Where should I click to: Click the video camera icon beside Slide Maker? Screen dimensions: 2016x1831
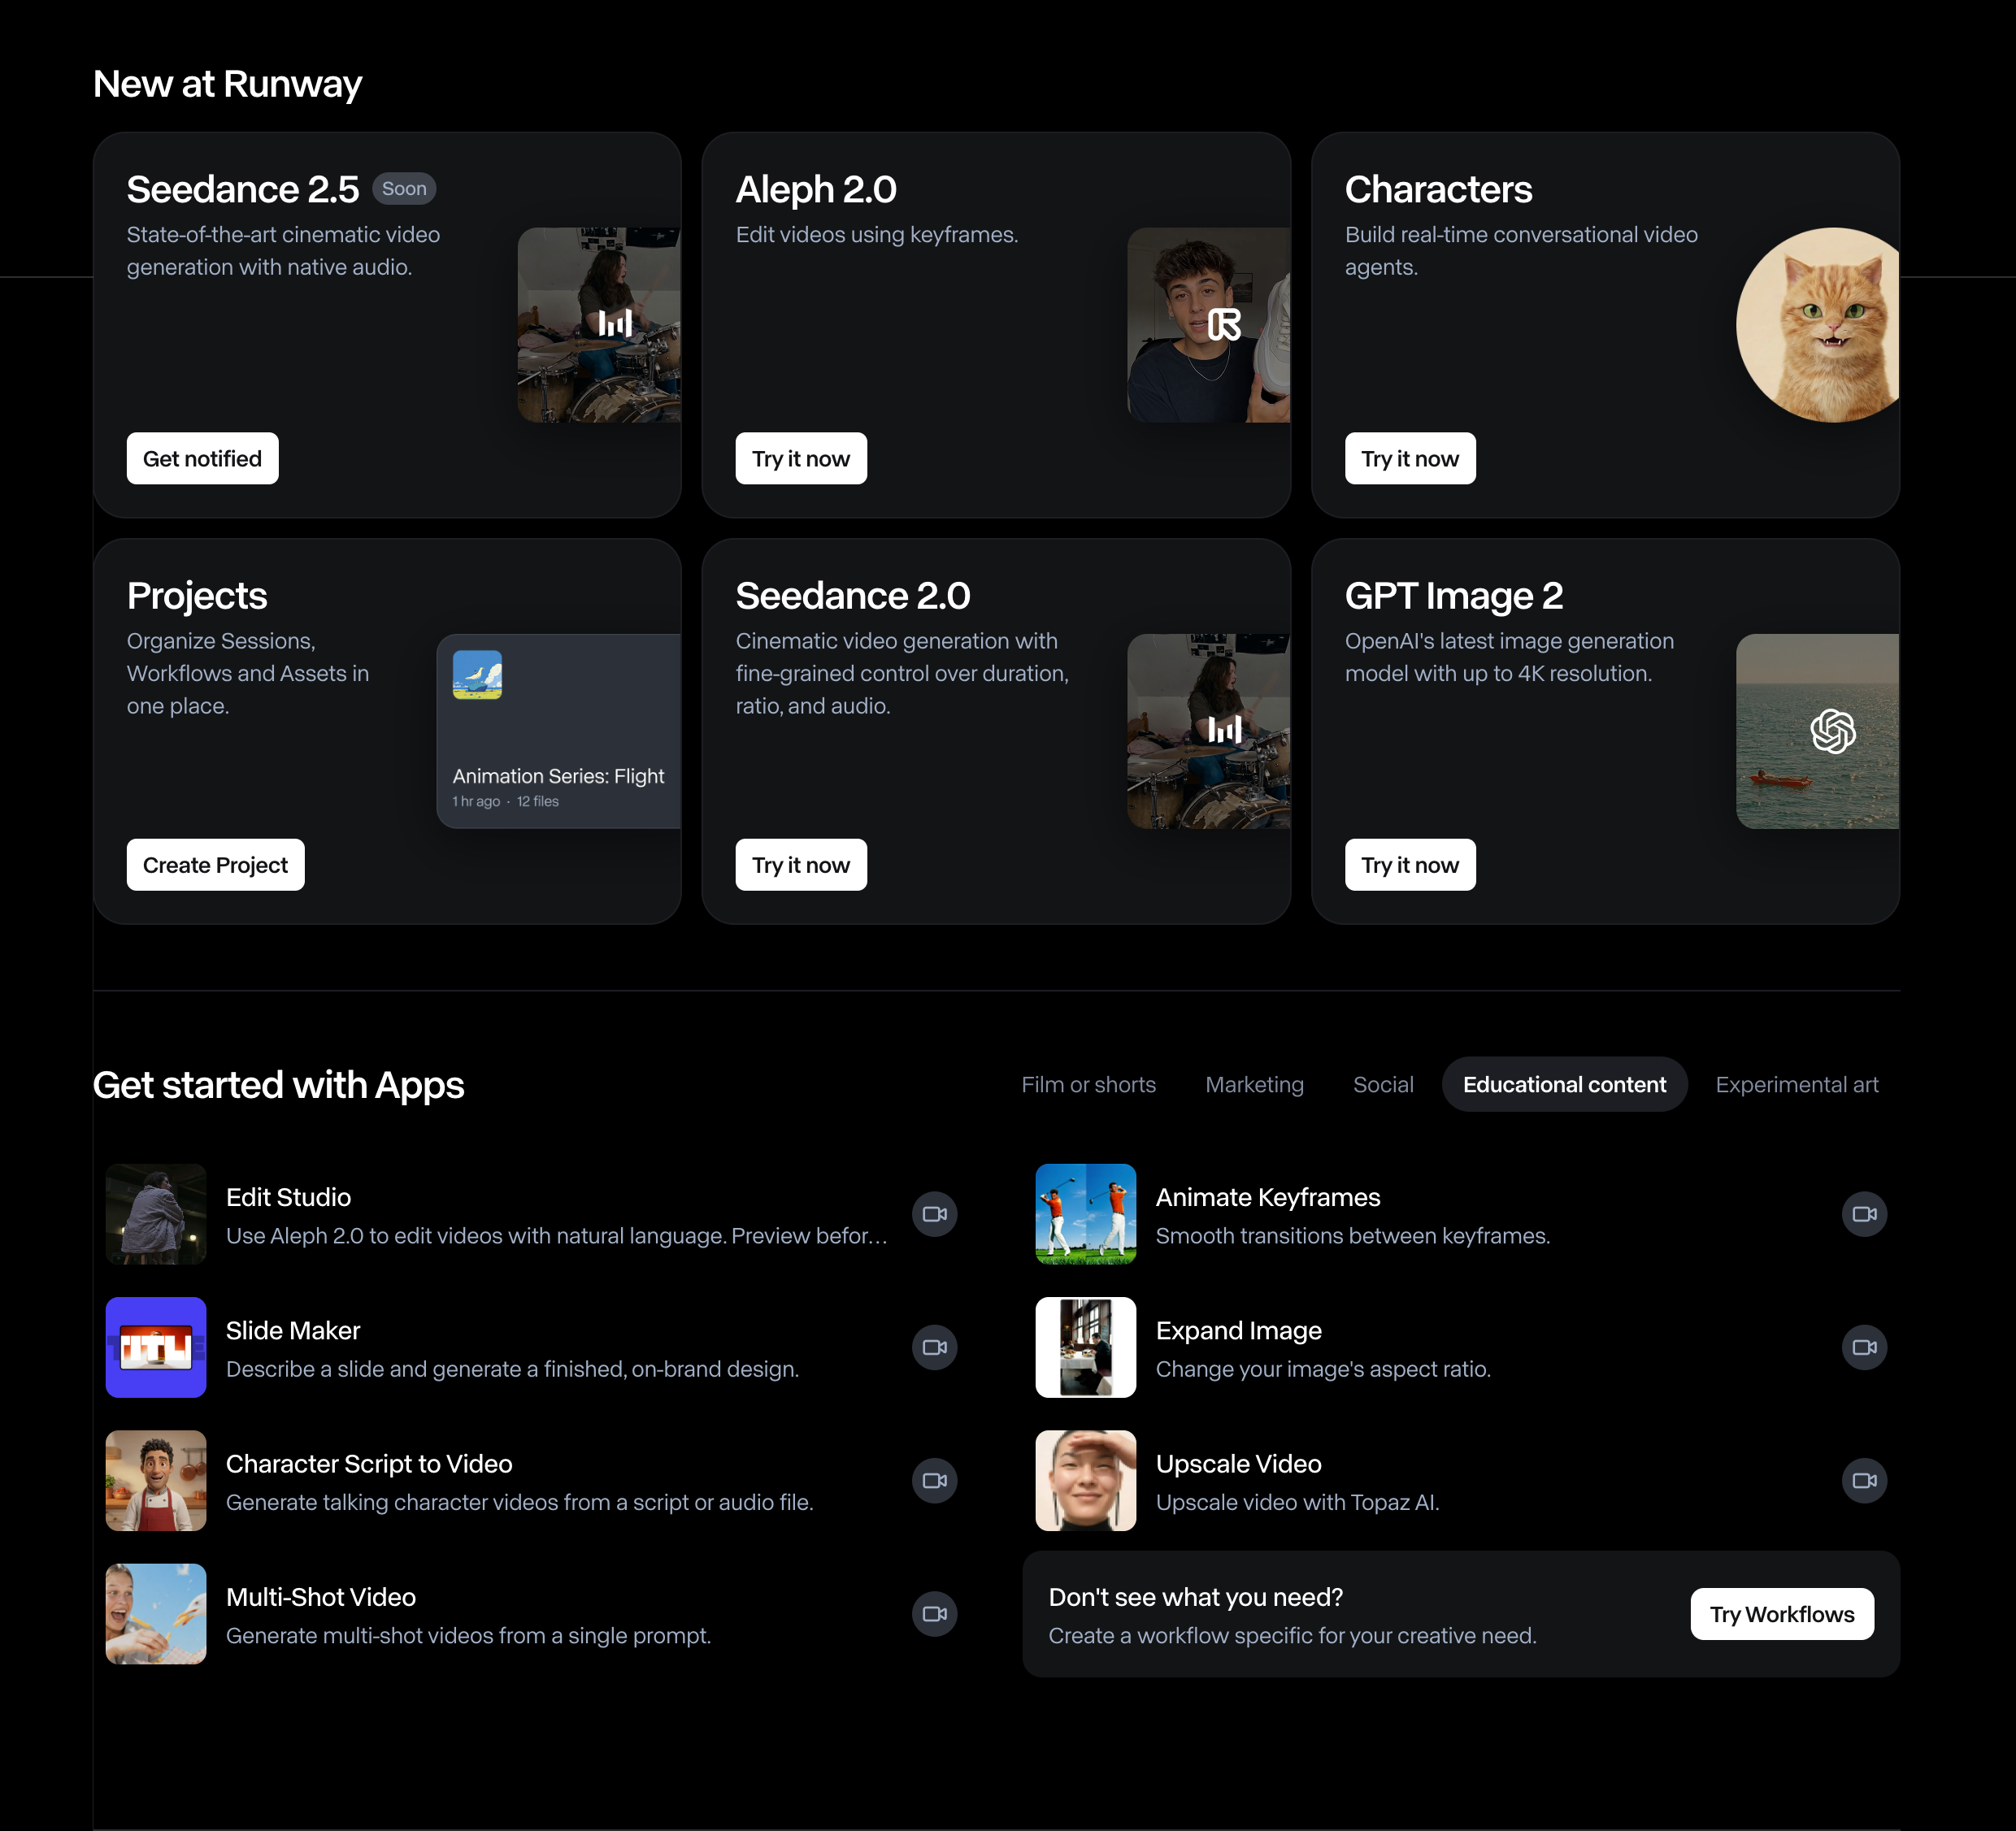(934, 1347)
